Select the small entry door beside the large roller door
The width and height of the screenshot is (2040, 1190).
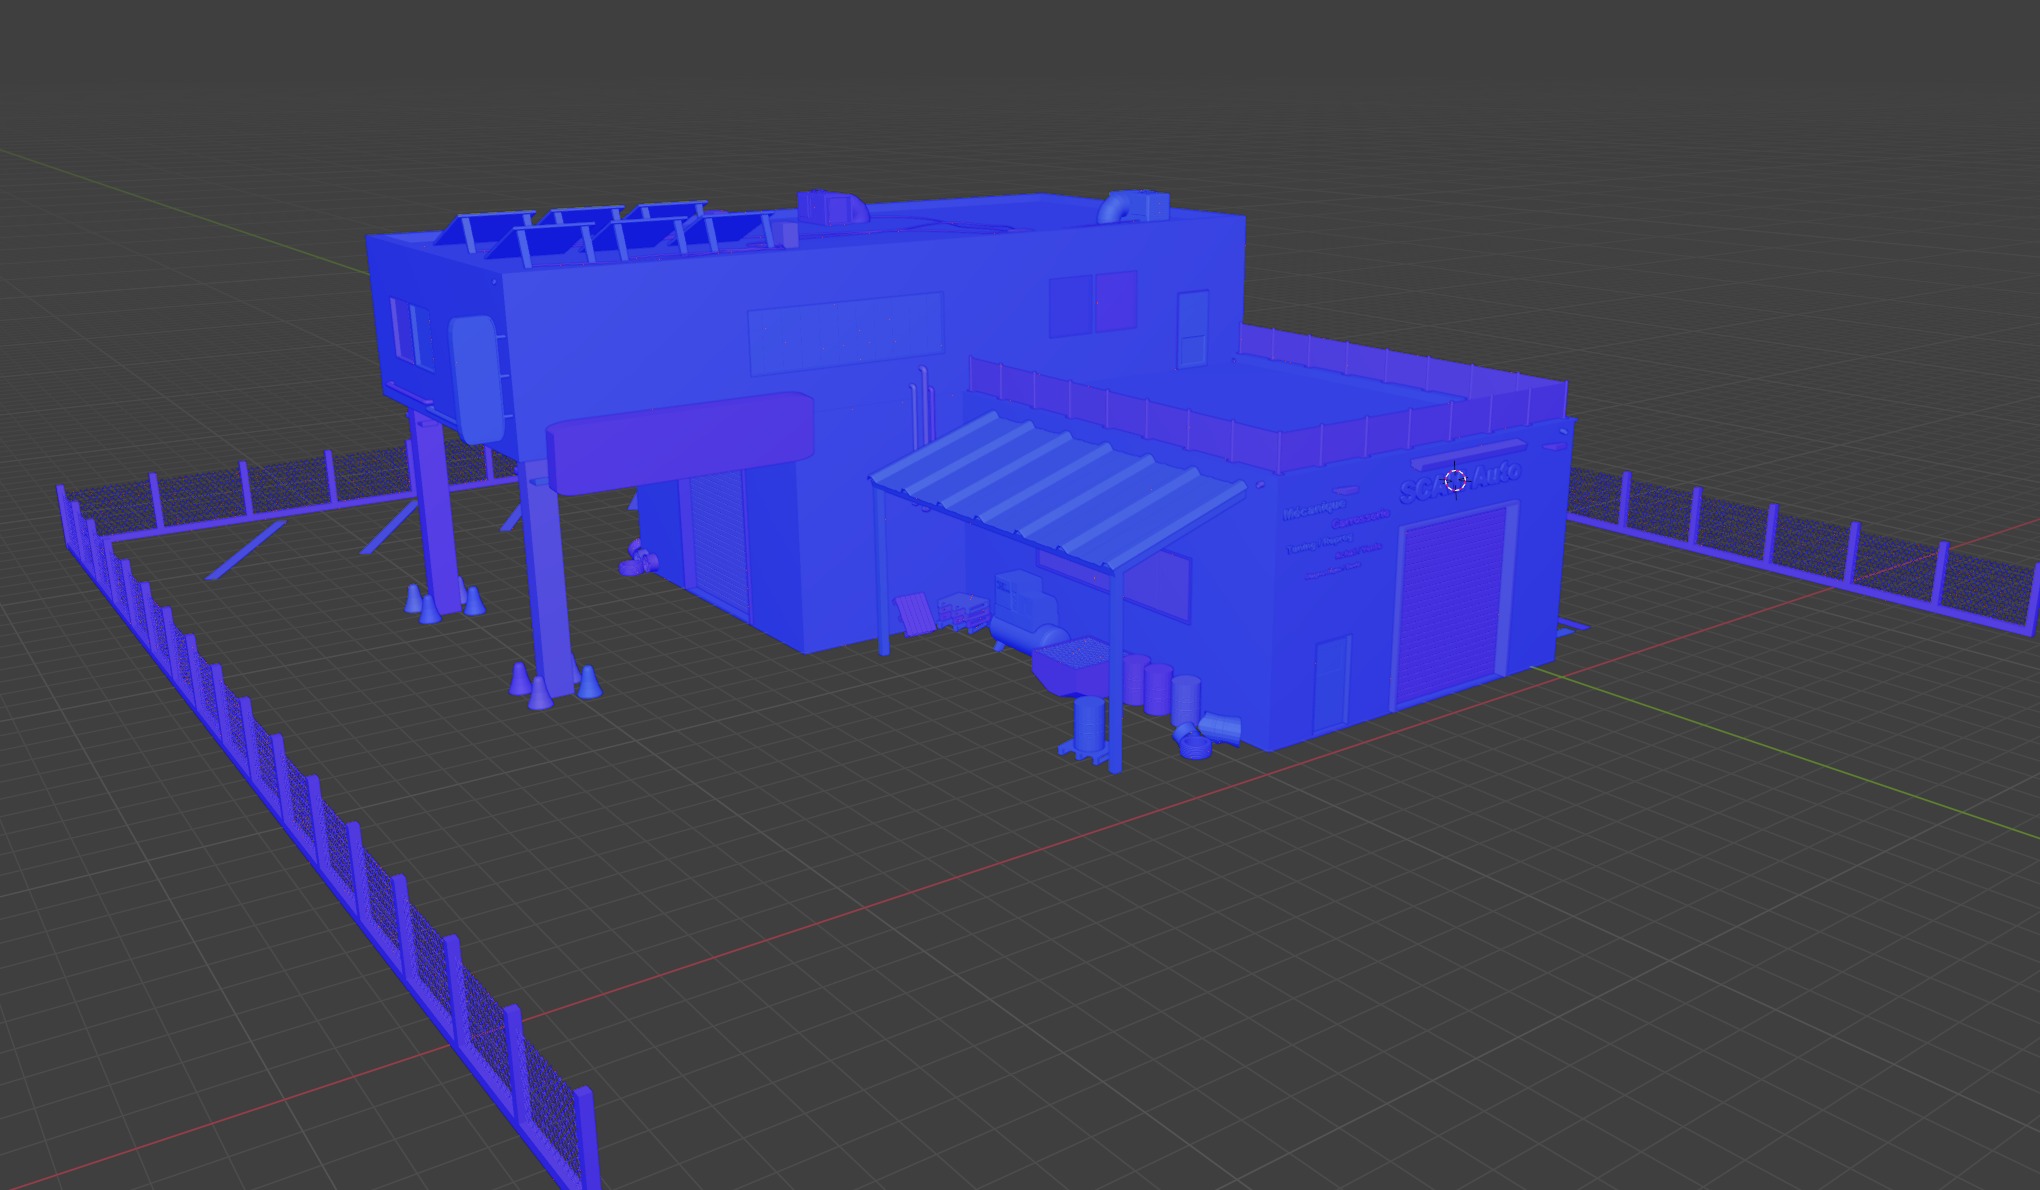click(1331, 683)
